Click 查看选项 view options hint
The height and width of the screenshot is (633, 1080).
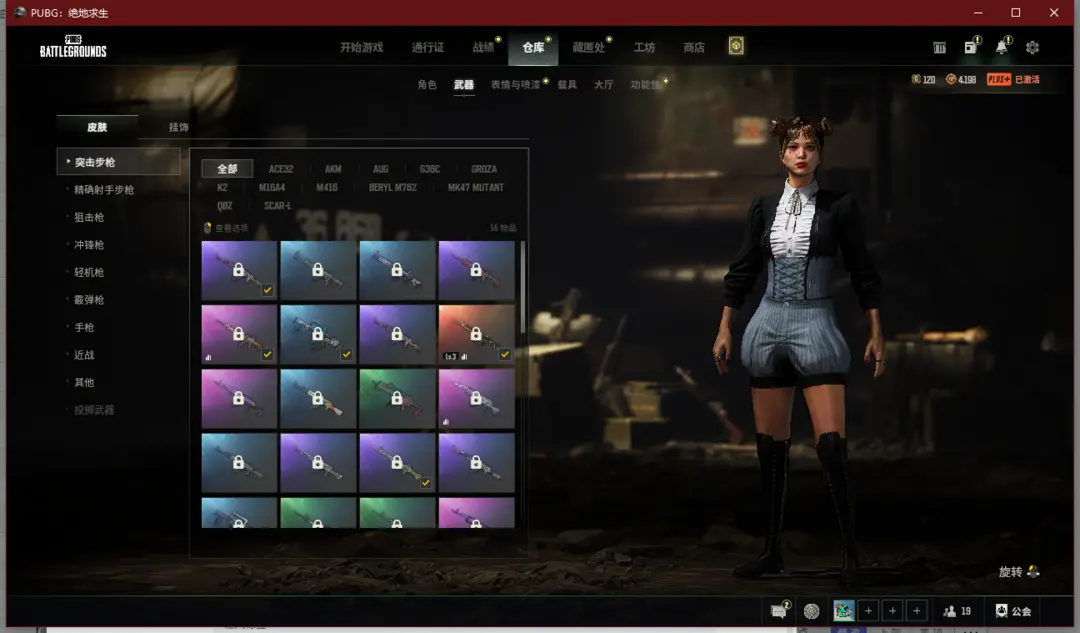tap(226, 228)
